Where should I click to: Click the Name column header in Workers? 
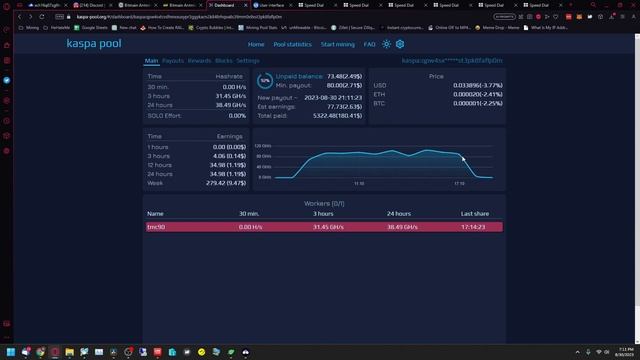click(x=155, y=213)
